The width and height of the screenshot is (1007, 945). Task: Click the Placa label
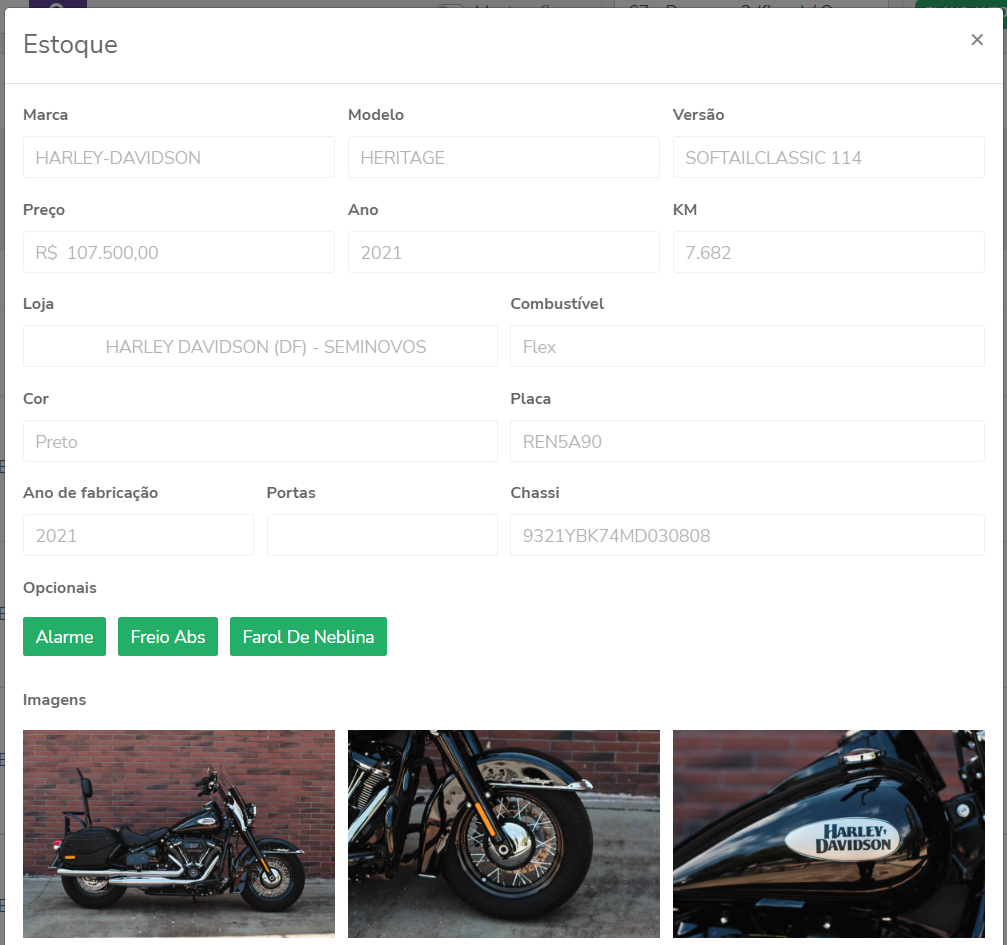[530, 399]
